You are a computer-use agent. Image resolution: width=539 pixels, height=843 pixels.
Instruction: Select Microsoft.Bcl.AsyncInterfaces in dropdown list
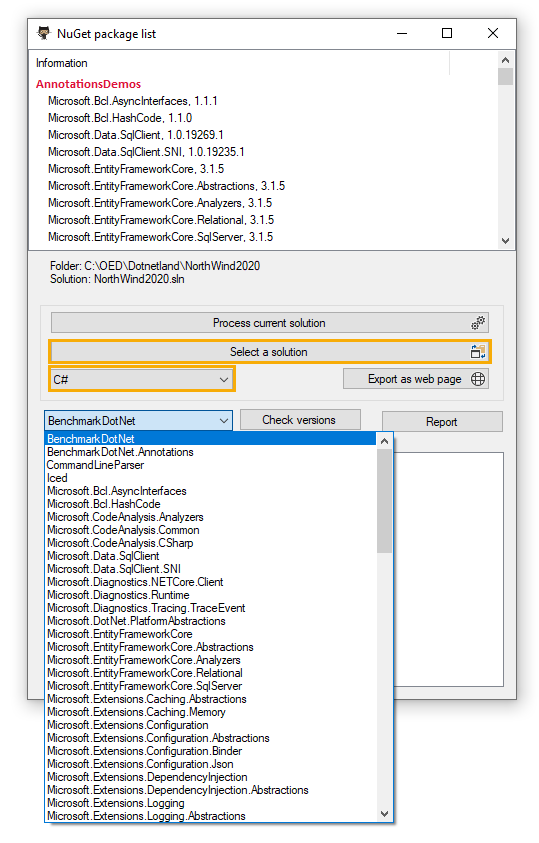tap(211, 491)
